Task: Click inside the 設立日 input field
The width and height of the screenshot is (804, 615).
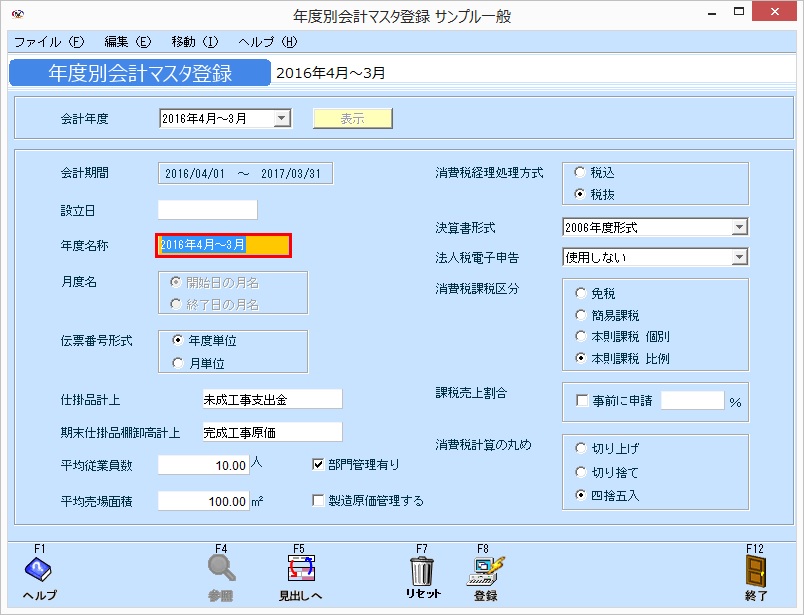Action: pyautogui.click(x=206, y=209)
